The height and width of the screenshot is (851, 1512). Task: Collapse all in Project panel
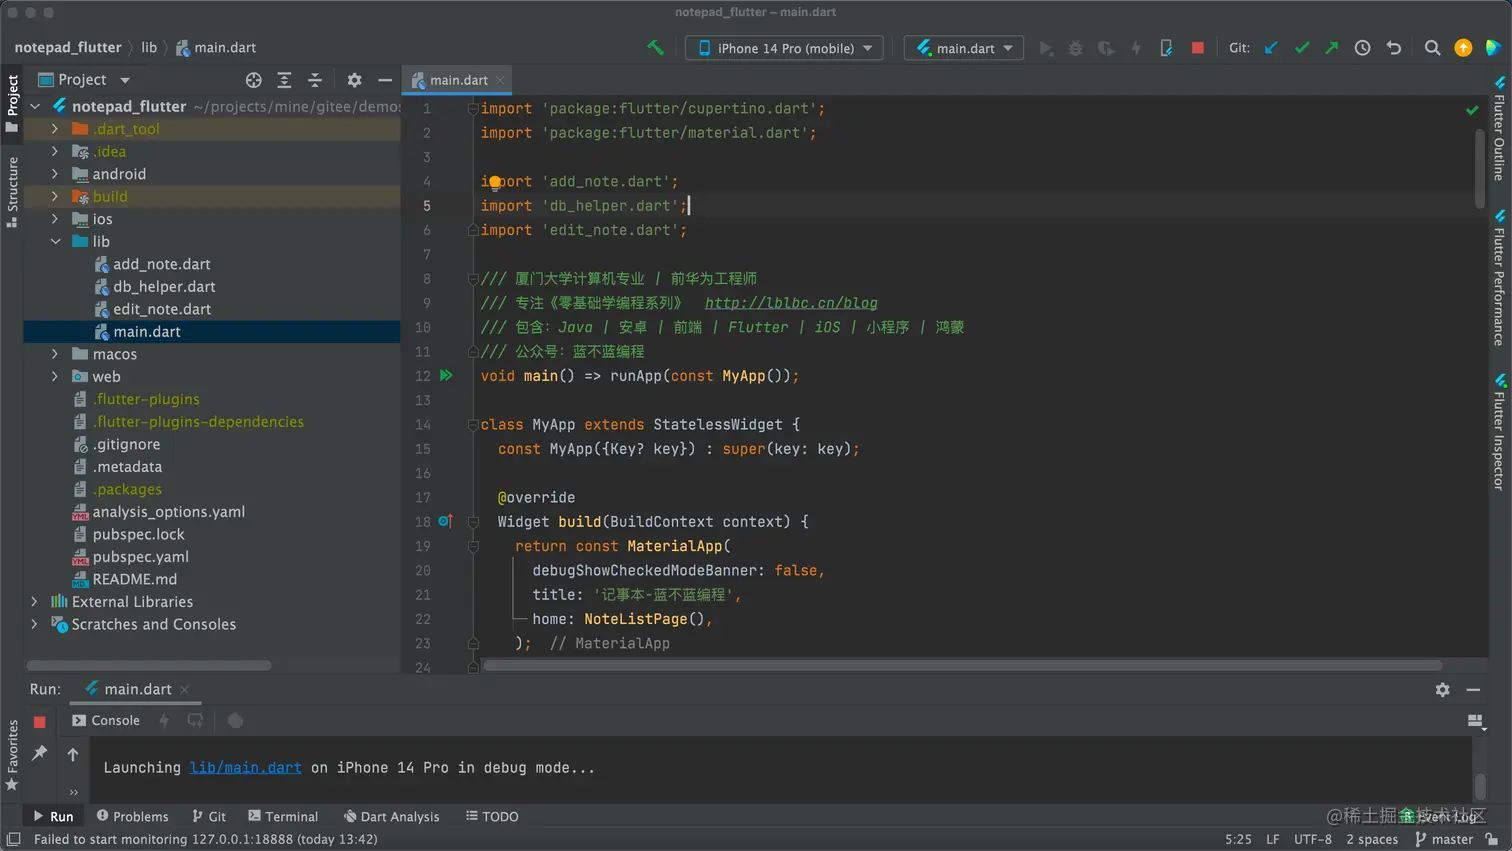point(314,80)
